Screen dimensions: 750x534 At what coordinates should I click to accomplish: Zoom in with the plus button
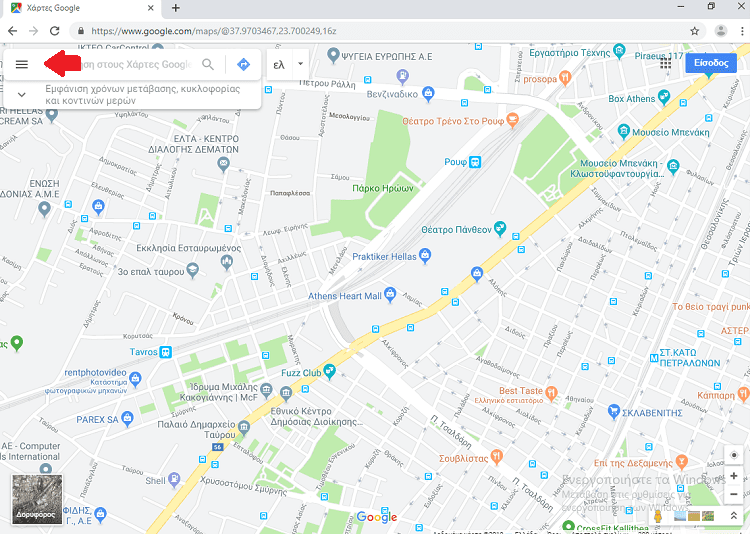734,476
